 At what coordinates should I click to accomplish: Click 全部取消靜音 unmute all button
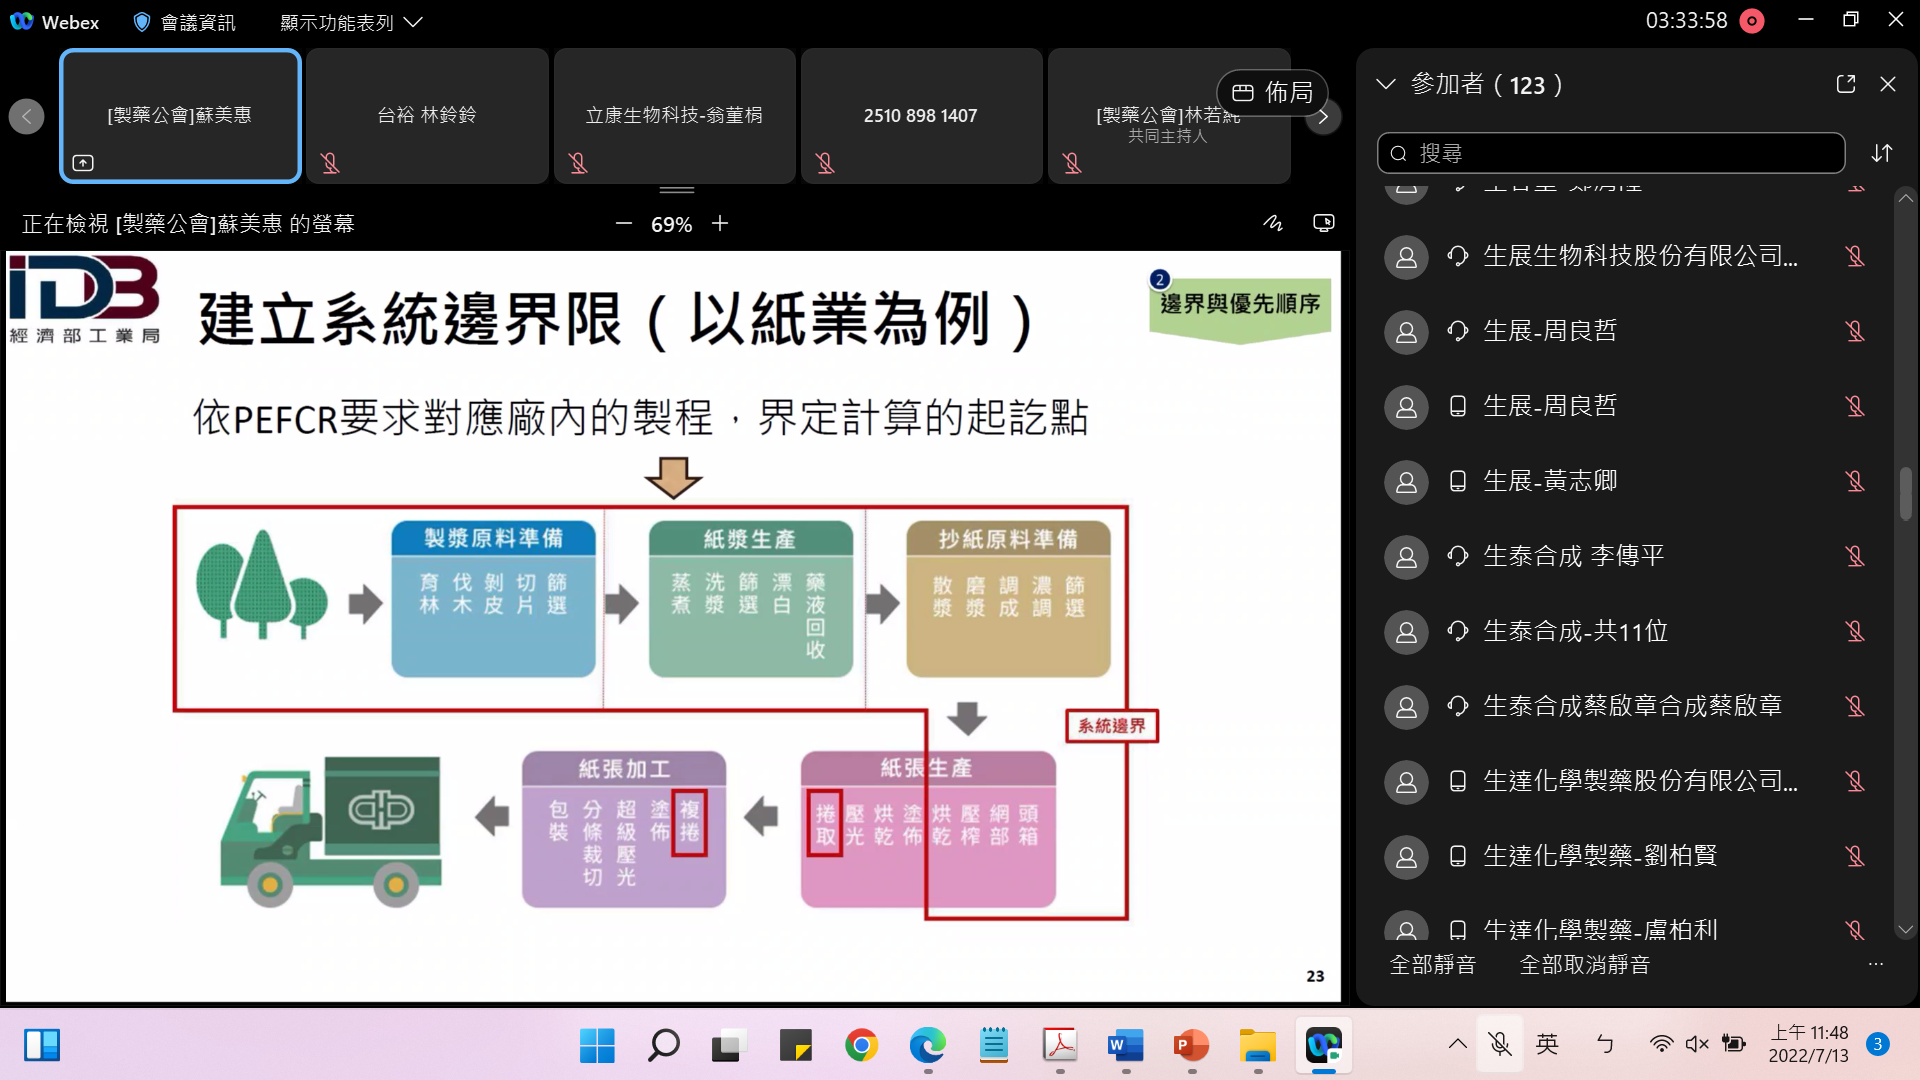(1585, 964)
